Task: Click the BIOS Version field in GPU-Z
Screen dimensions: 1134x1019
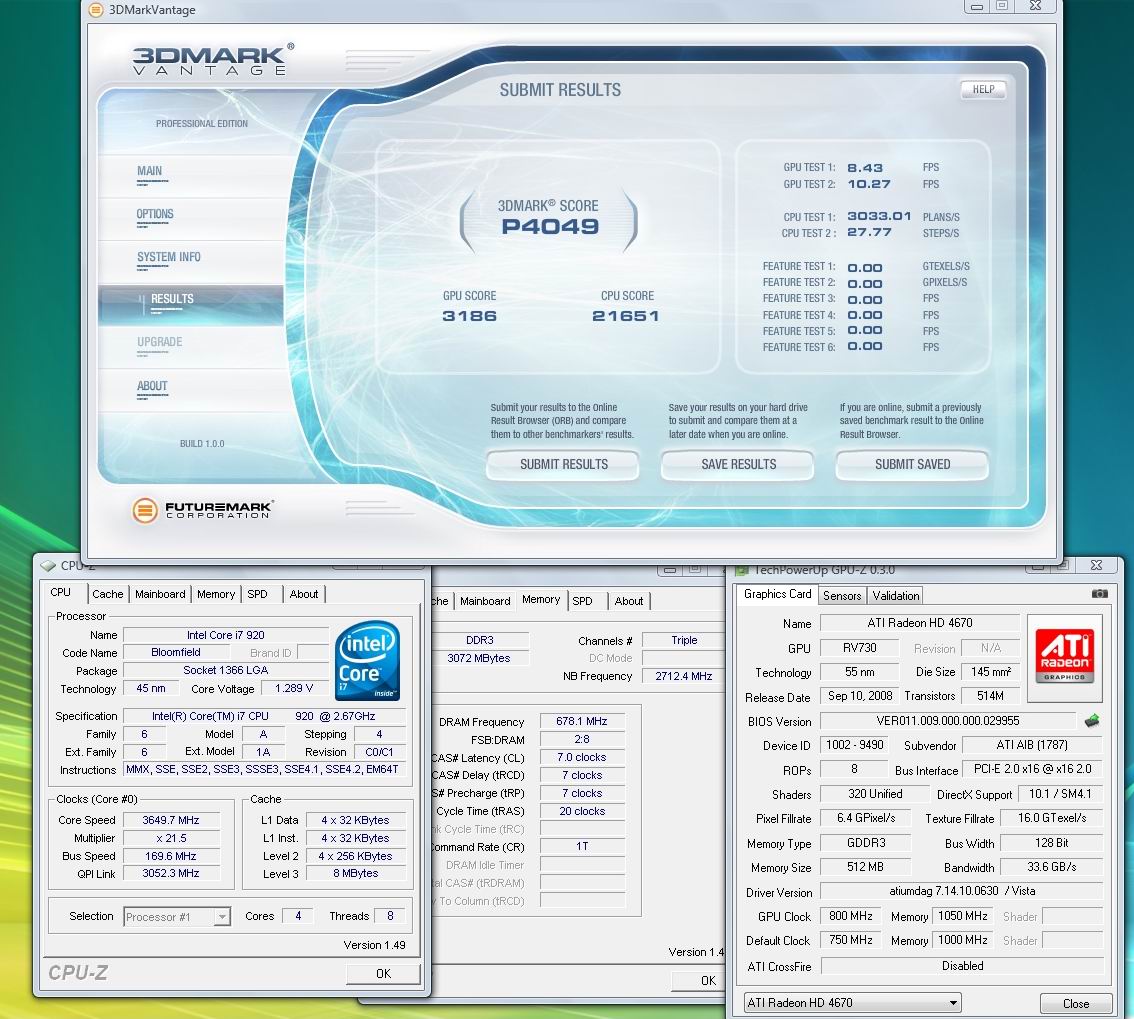Action: [947, 721]
